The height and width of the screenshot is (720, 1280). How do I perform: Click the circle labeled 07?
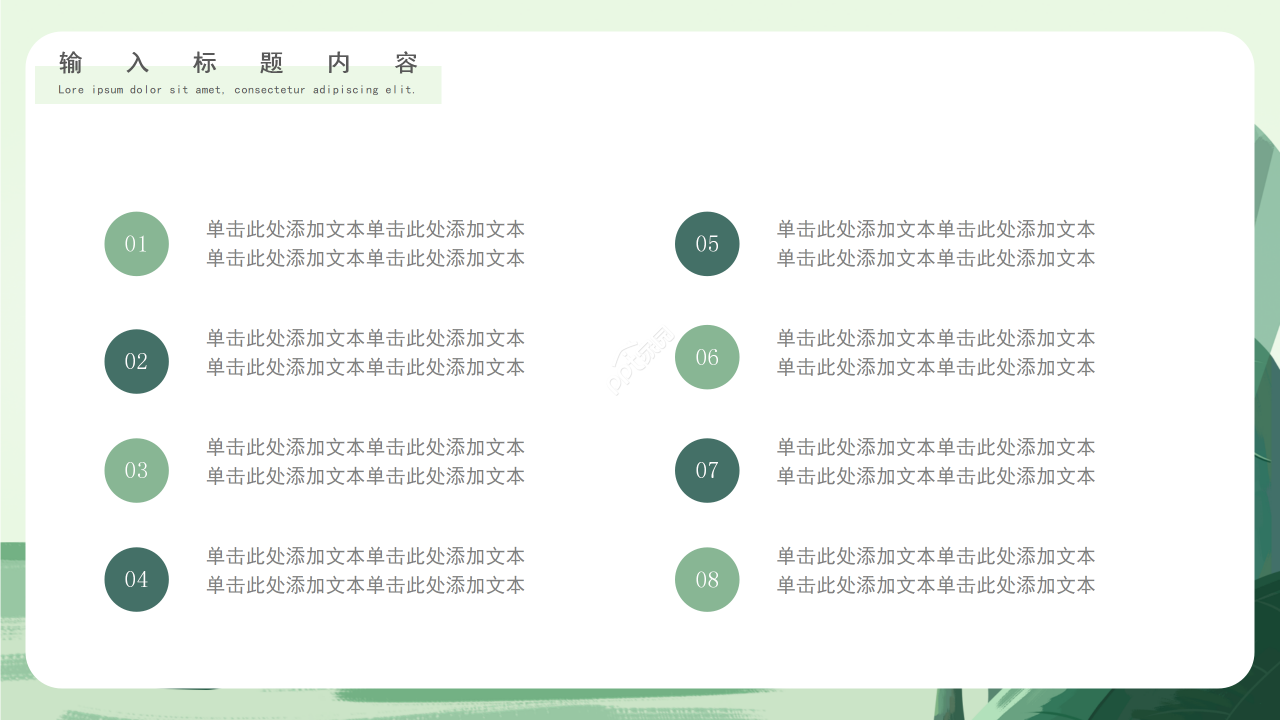click(707, 470)
